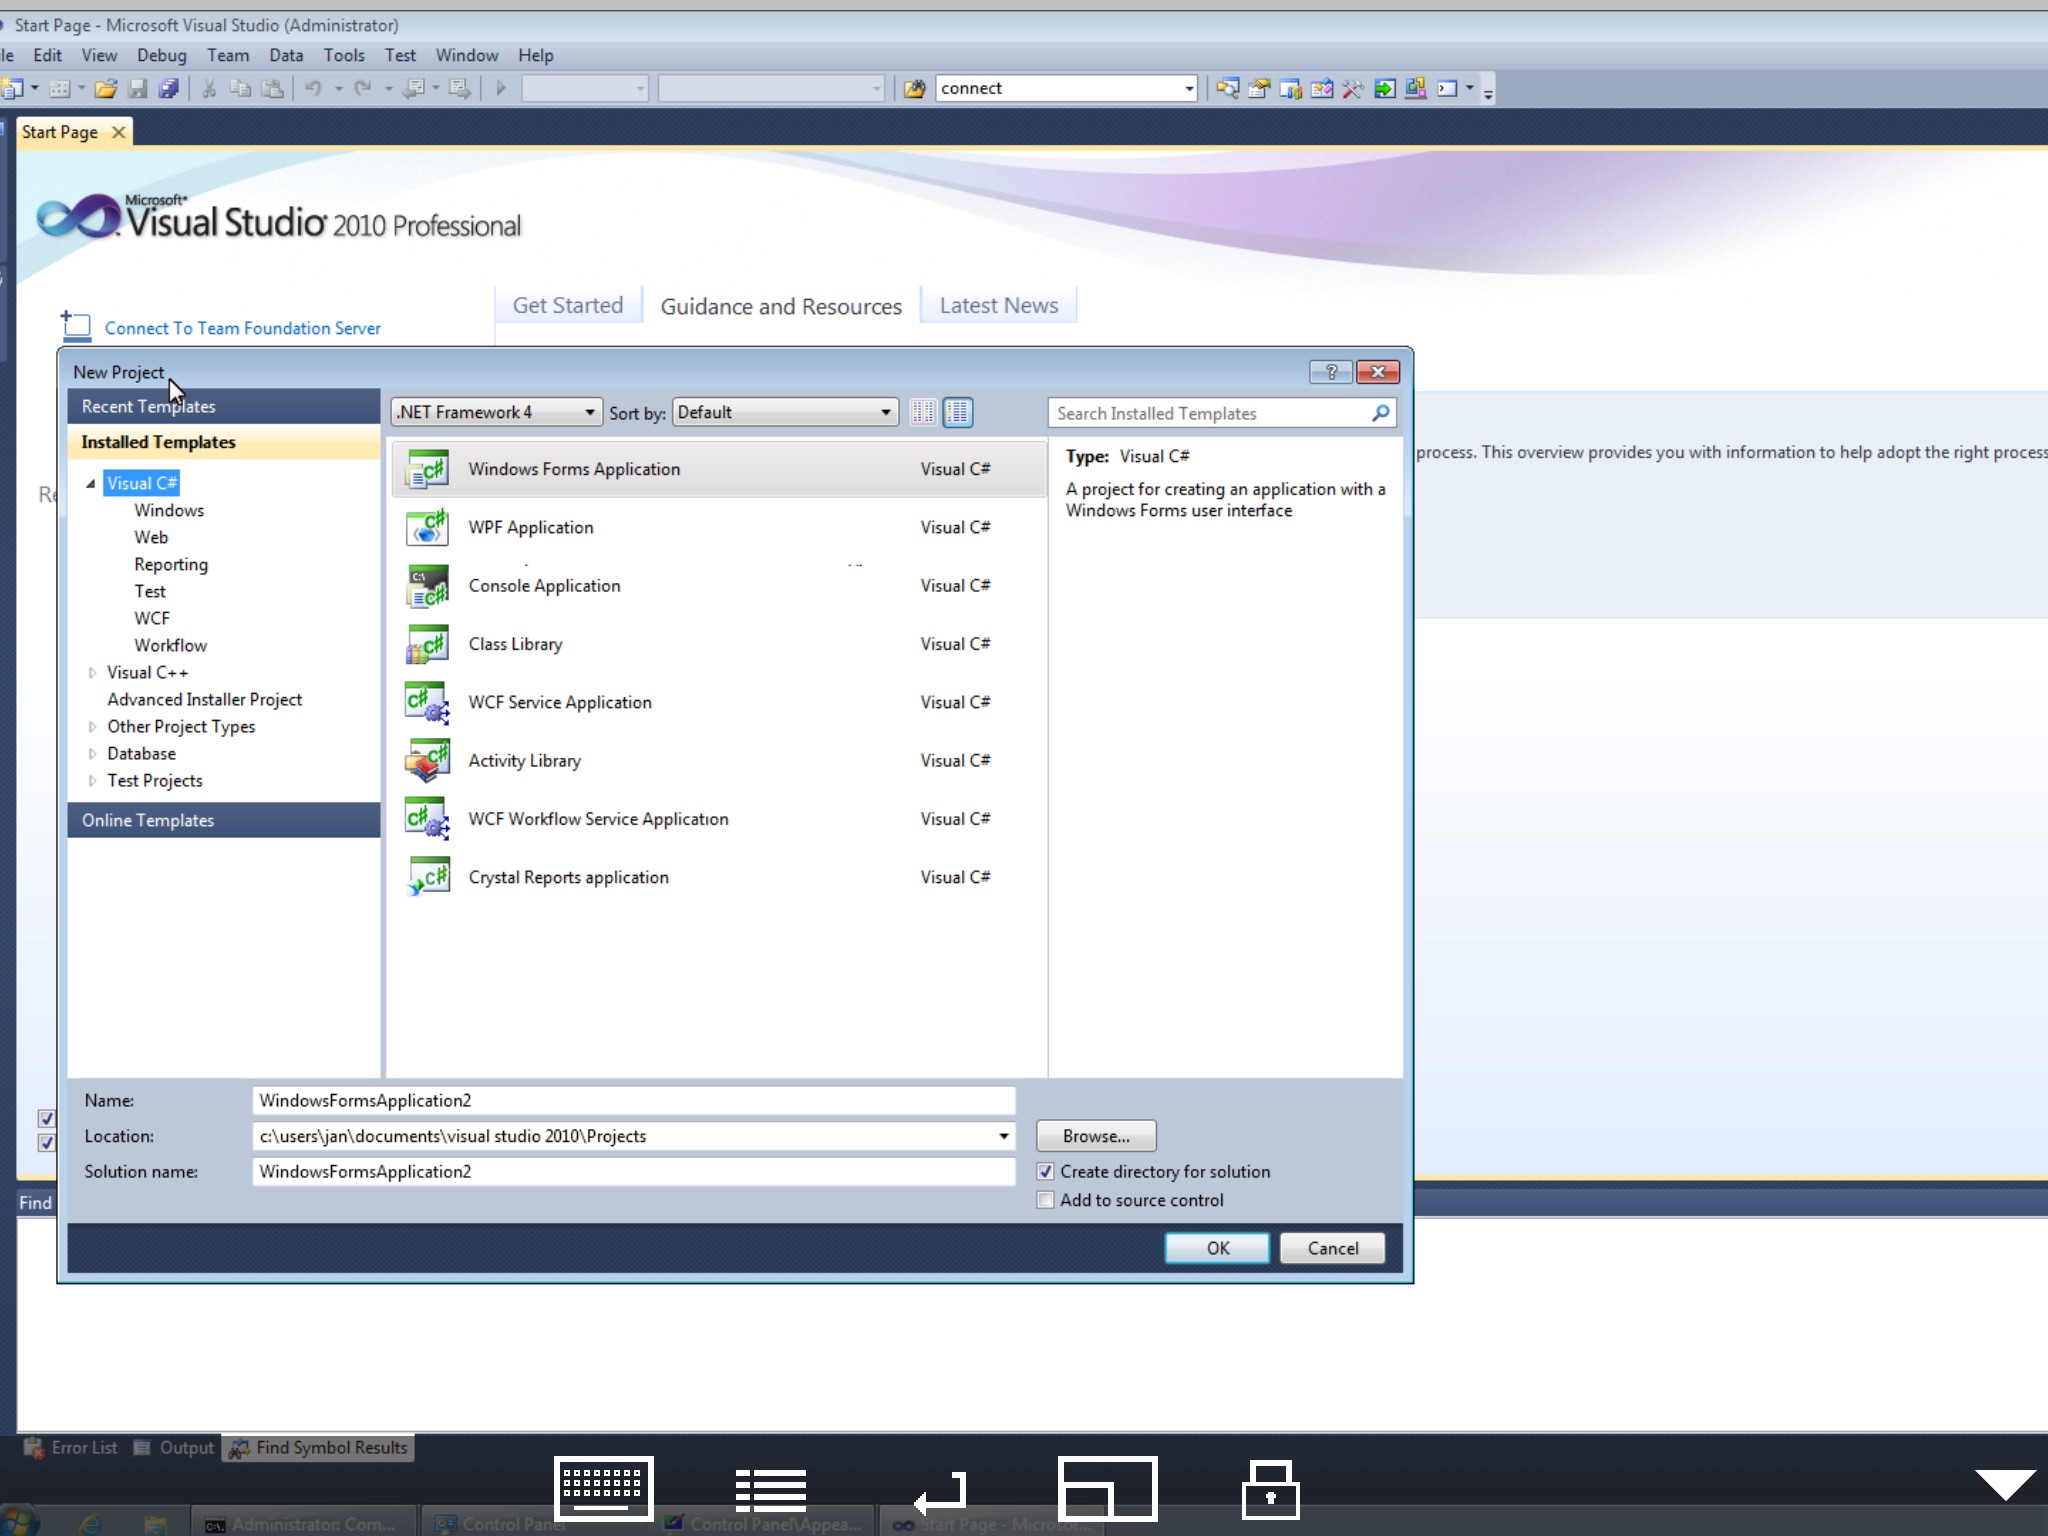Expand the Database tree node
The width and height of the screenshot is (2048, 1536).
92,754
